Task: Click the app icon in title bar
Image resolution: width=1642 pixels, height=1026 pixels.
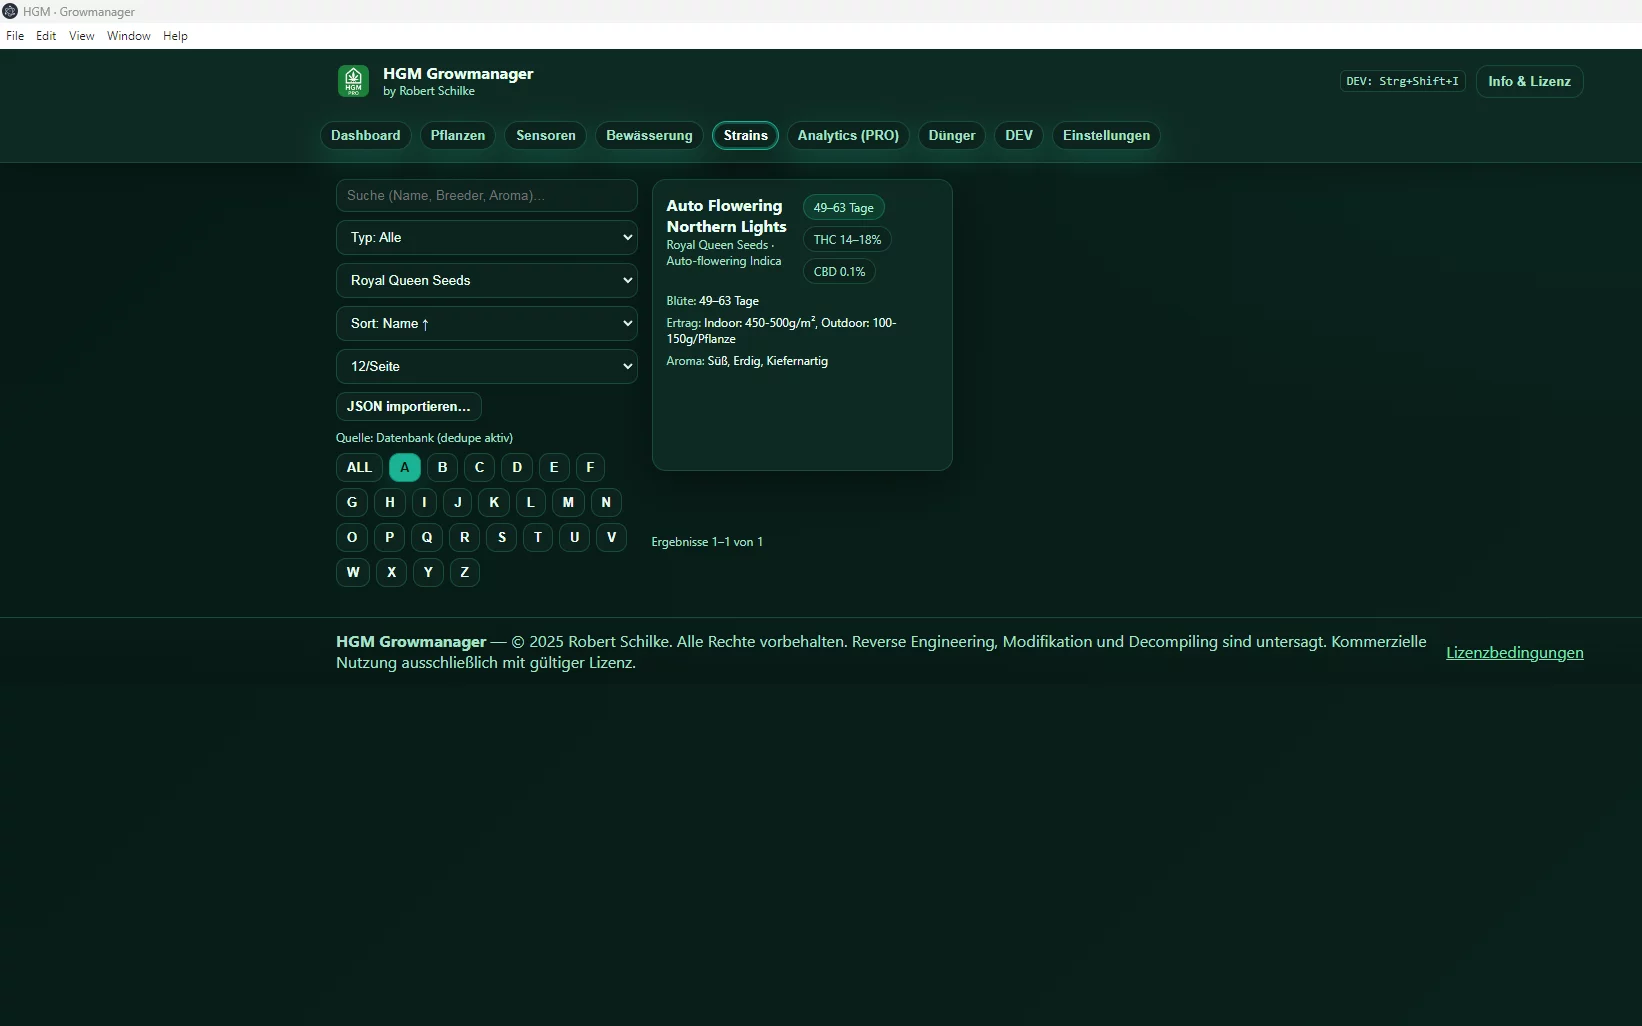Action: (10, 11)
